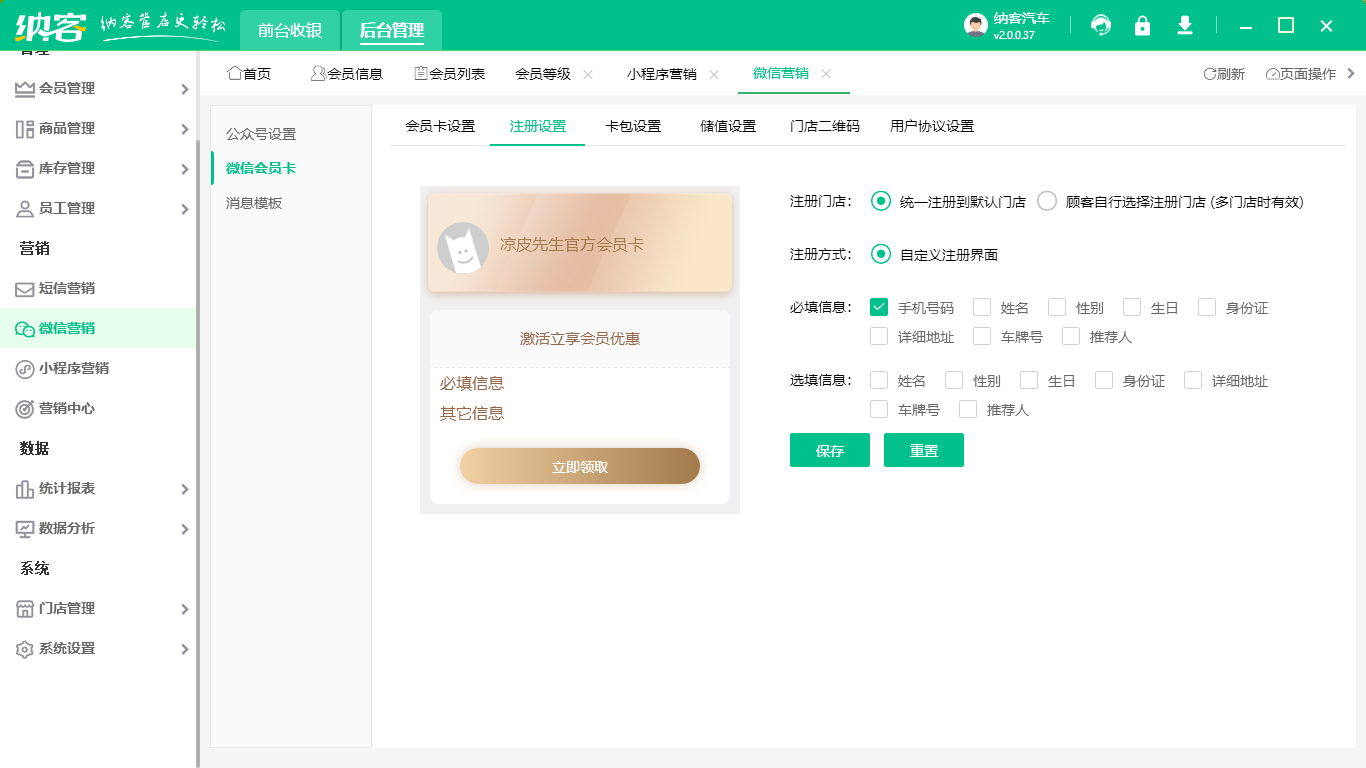Close the 会员等级 tab
This screenshot has width=1366, height=768.
click(588, 73)
